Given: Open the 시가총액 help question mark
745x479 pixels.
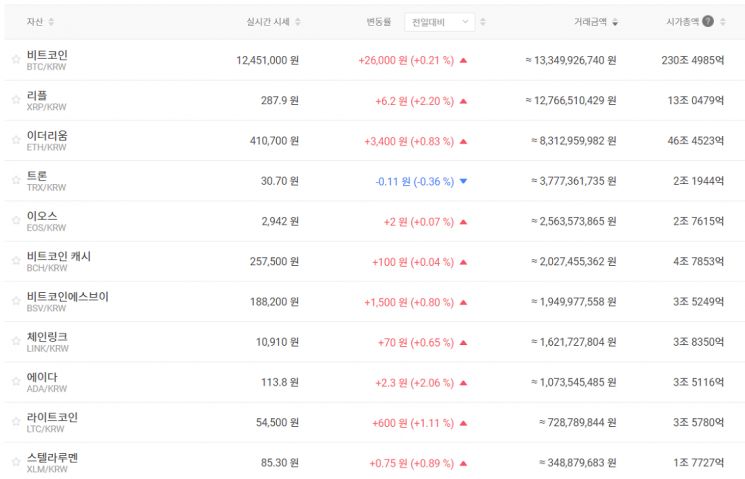Looking at the screenshot, I should pos(708,21).
